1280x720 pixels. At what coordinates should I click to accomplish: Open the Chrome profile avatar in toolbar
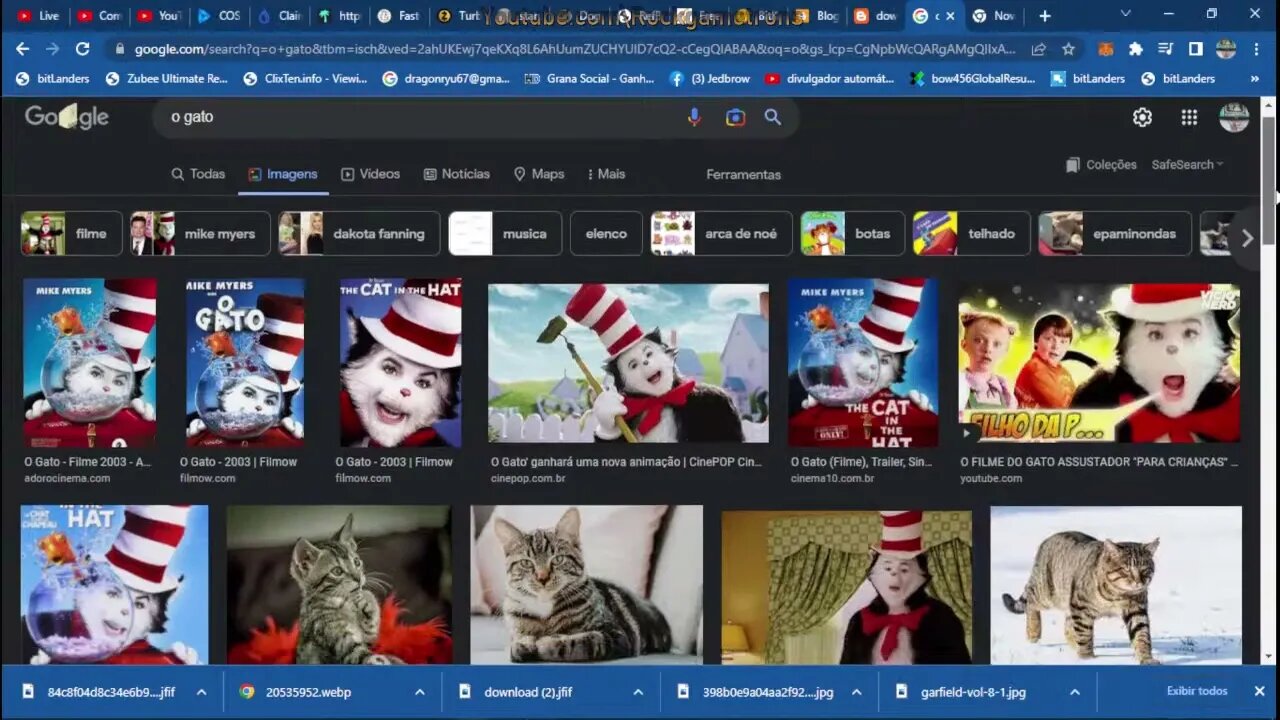1226,49
